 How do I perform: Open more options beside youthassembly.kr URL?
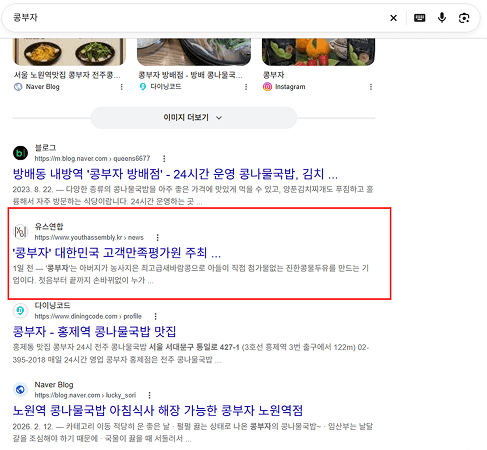[x=157, y=237]
